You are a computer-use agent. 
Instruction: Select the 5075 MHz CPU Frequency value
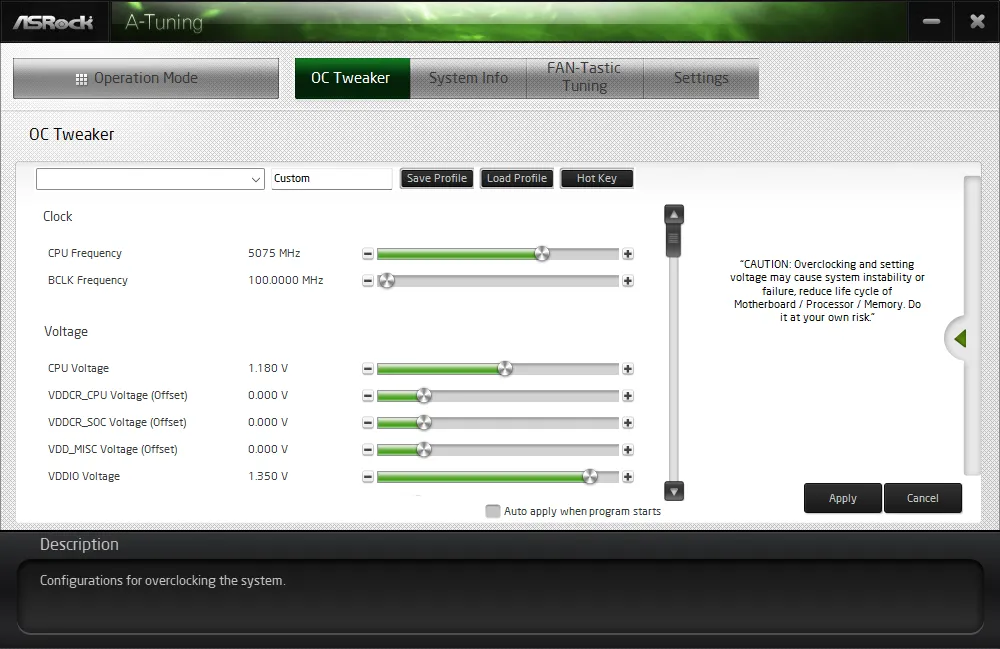pos(274,253)
